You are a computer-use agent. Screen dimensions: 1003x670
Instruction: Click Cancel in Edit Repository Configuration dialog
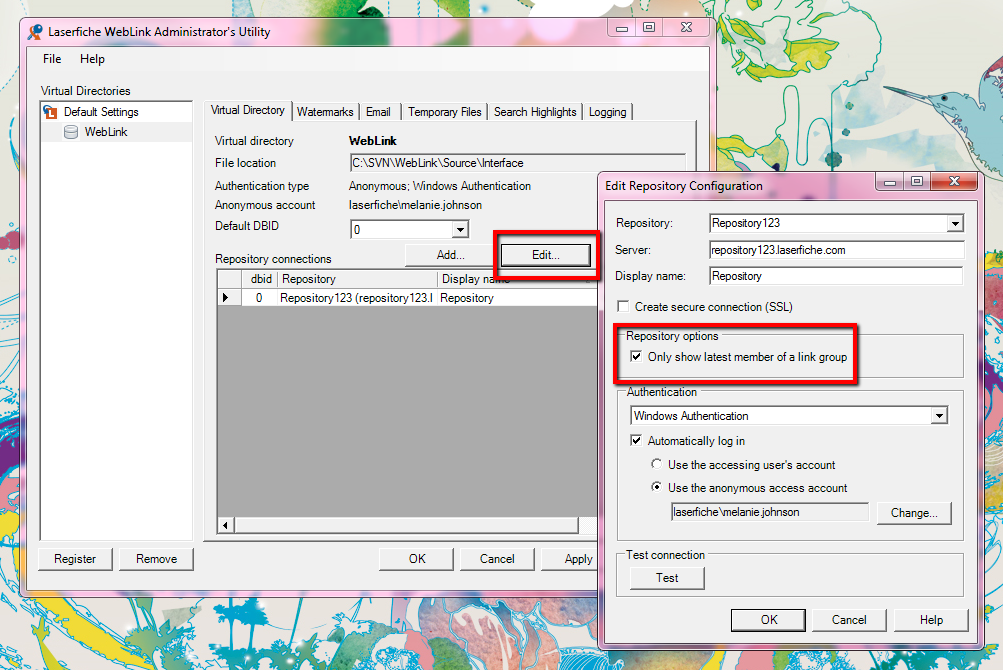pos(849,619)
